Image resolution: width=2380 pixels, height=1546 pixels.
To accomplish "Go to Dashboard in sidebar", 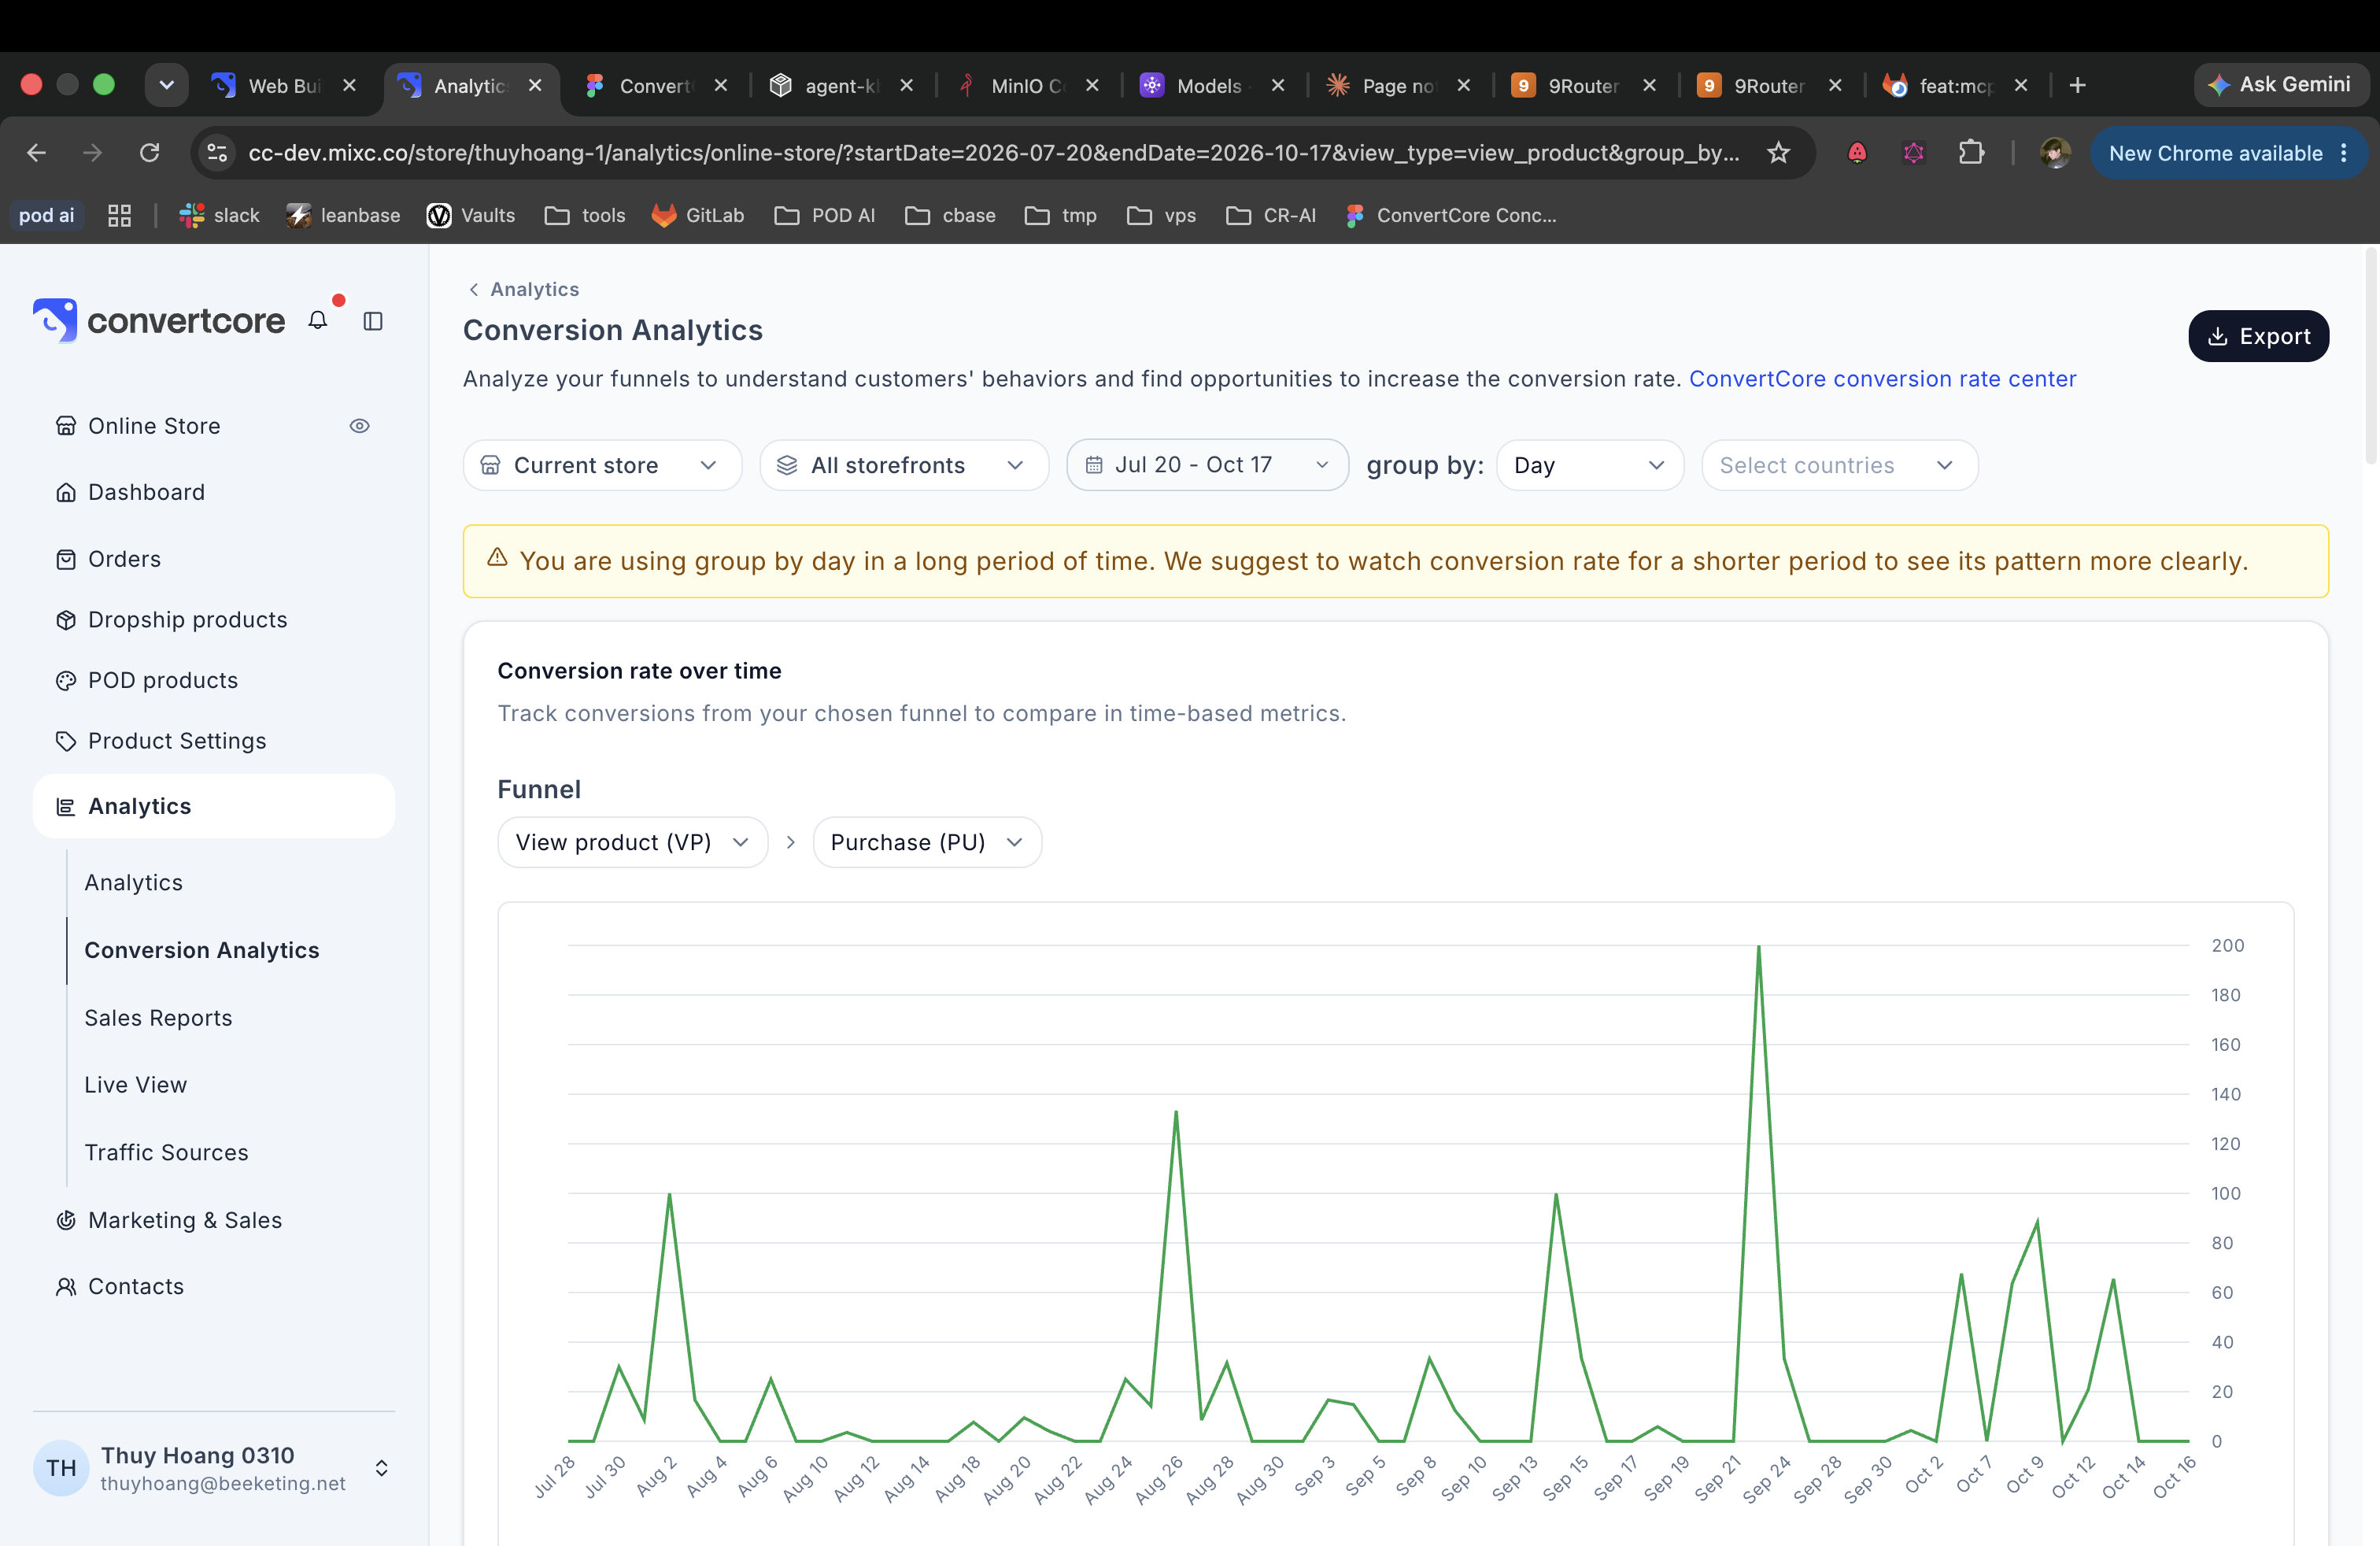I will click(x=146, y=492).
